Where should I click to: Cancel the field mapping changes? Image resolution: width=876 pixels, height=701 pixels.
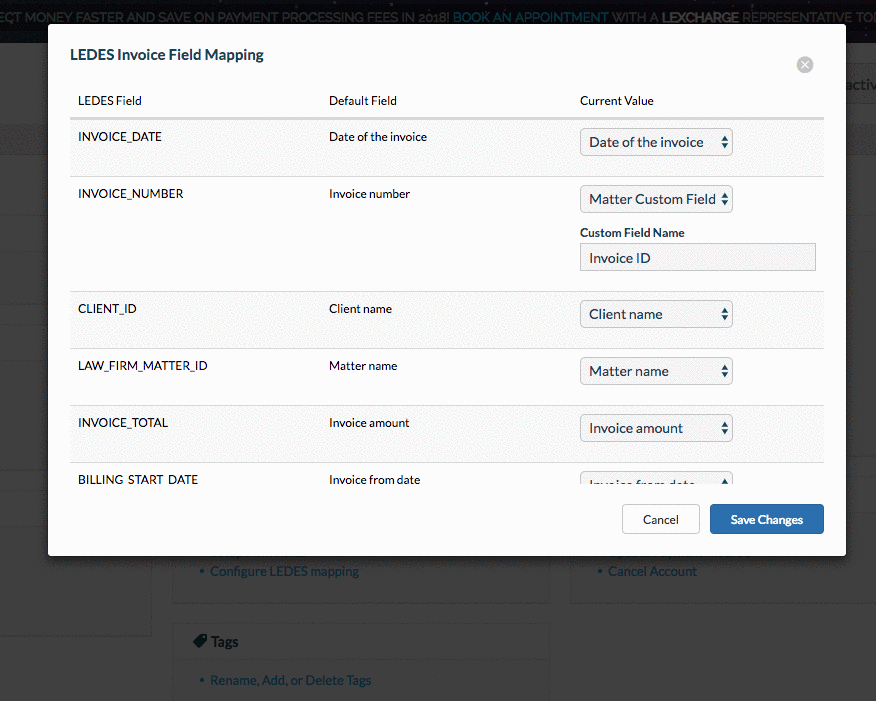tap(660, 519)
